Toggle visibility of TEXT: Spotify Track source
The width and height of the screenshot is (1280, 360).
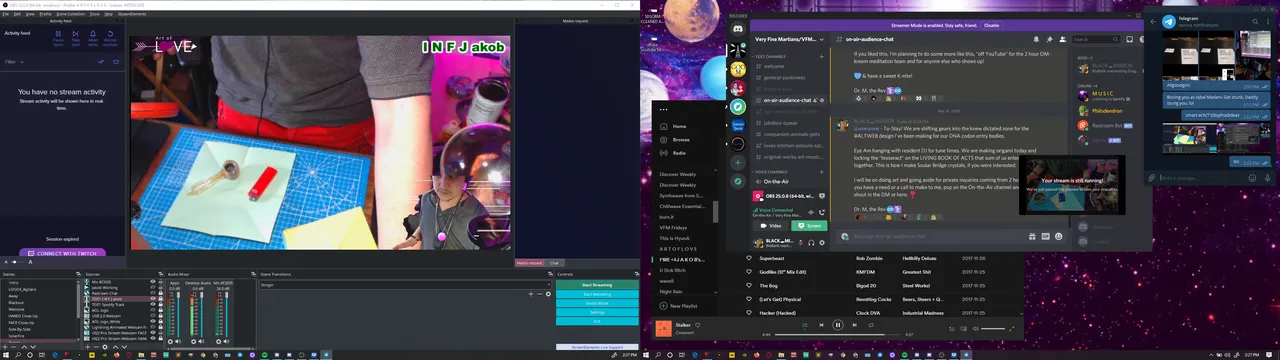tap(153, 304)
